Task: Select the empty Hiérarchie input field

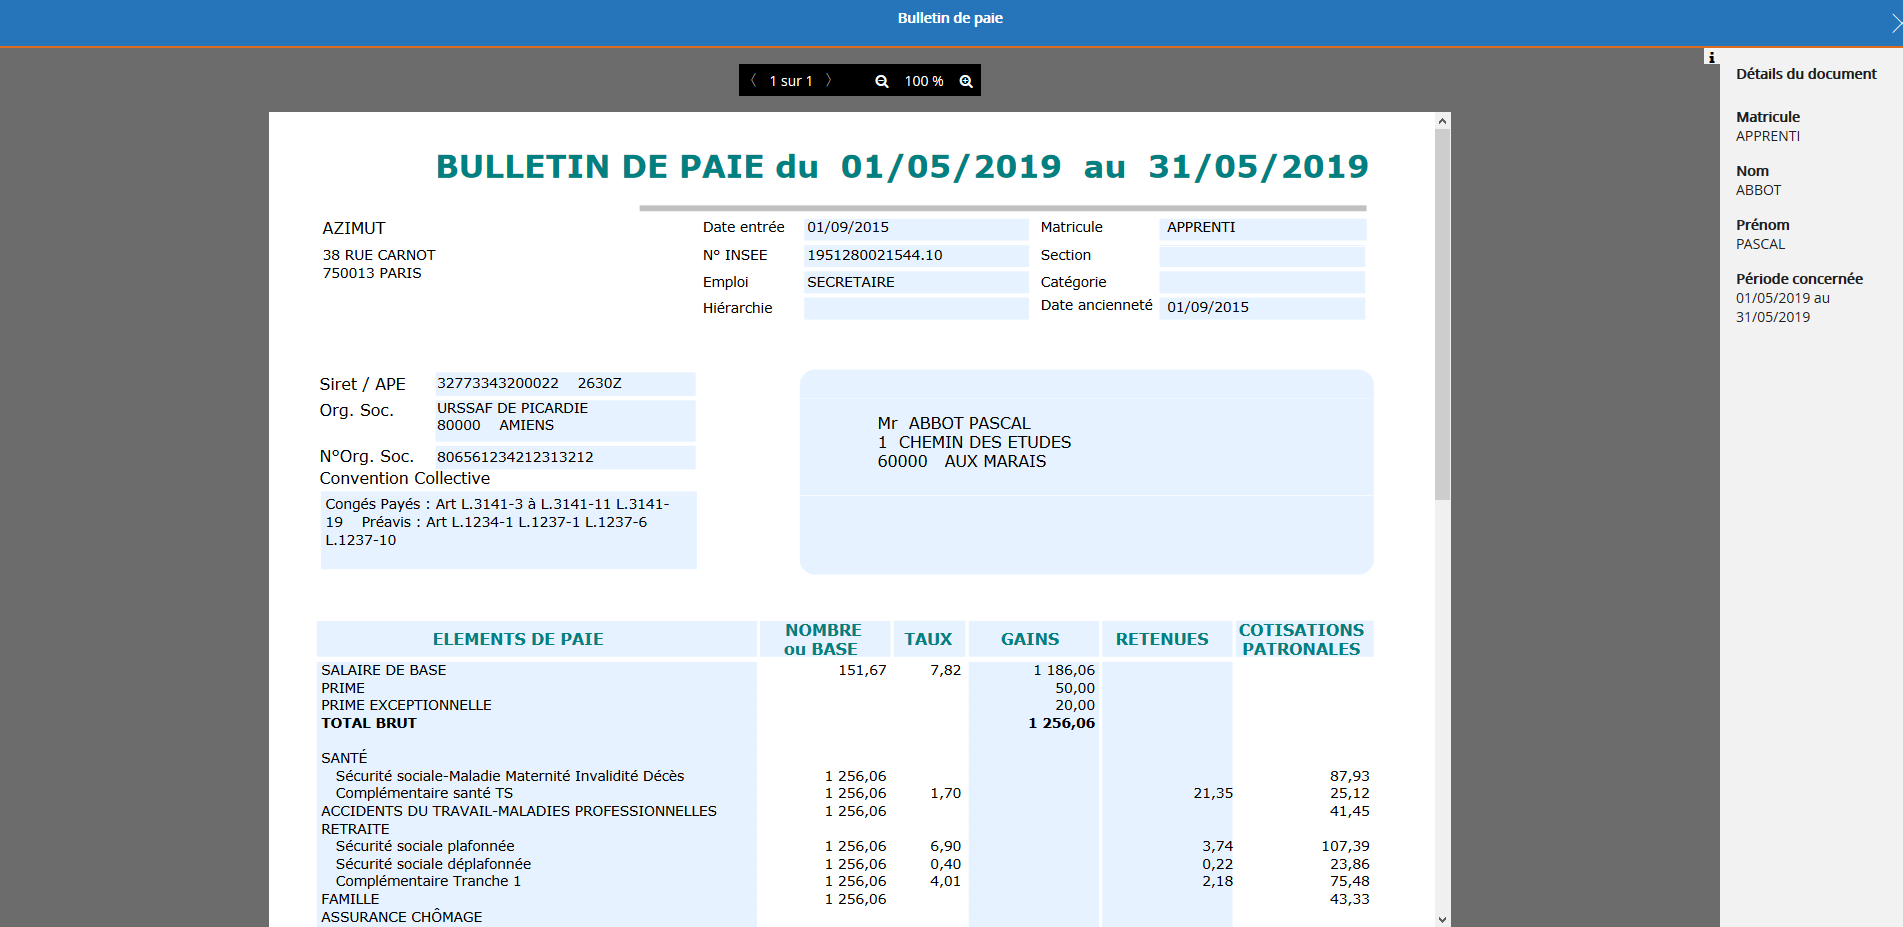Action: [x=915, y=308]
